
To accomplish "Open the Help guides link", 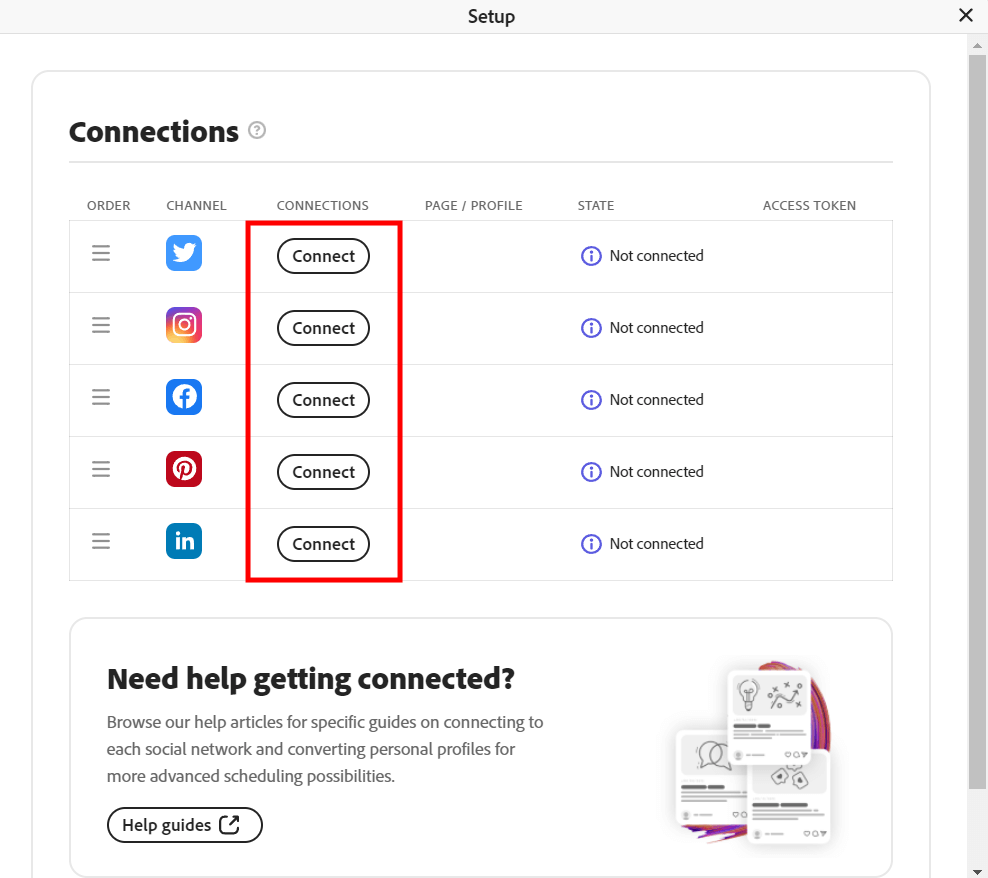I will (185, 824).
